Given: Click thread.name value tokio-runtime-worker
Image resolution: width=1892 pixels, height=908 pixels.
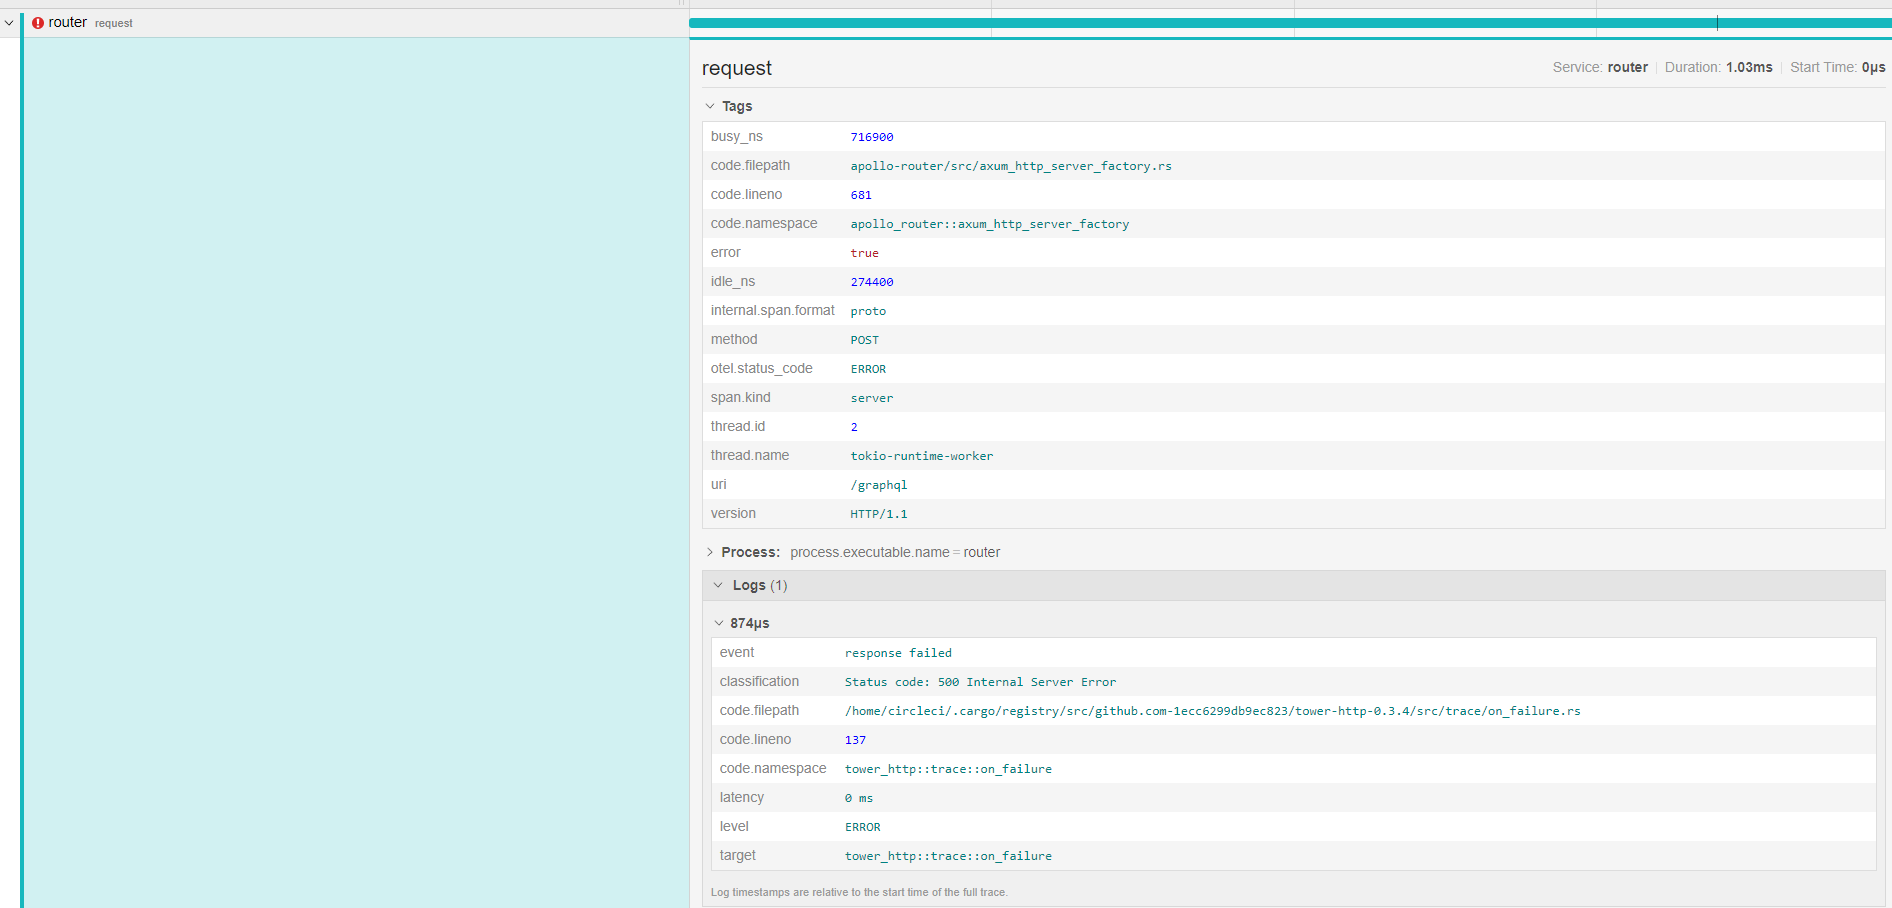Looking at the screenshot, I should [x=921, y=456].
